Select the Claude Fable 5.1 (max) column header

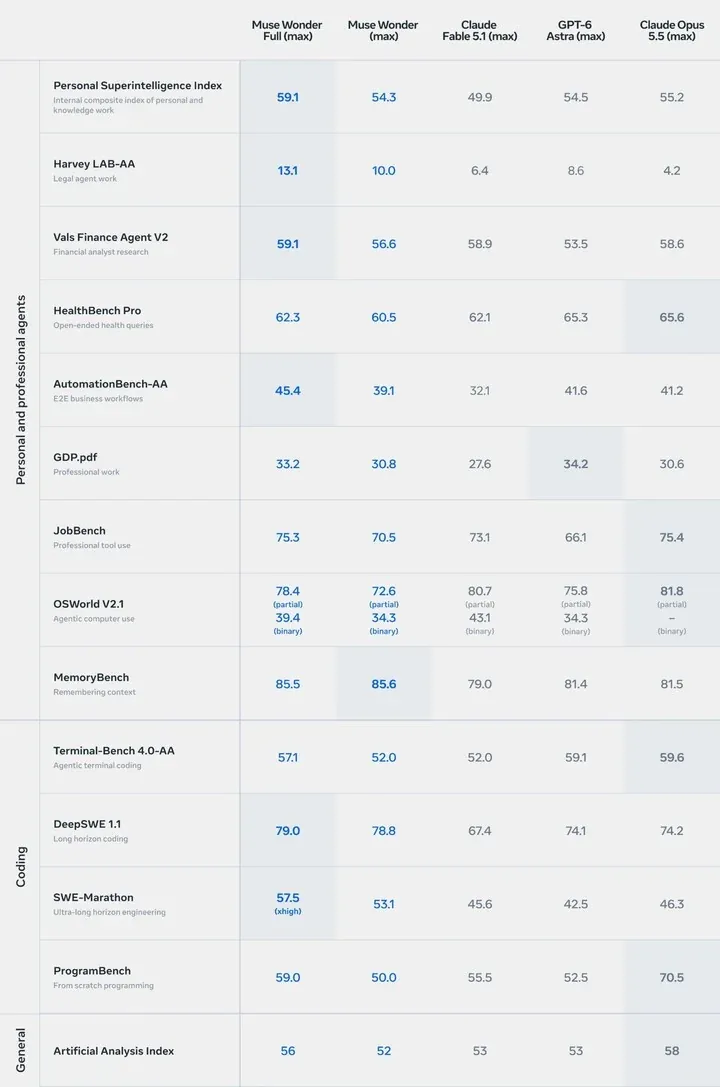tap(480, 31)
